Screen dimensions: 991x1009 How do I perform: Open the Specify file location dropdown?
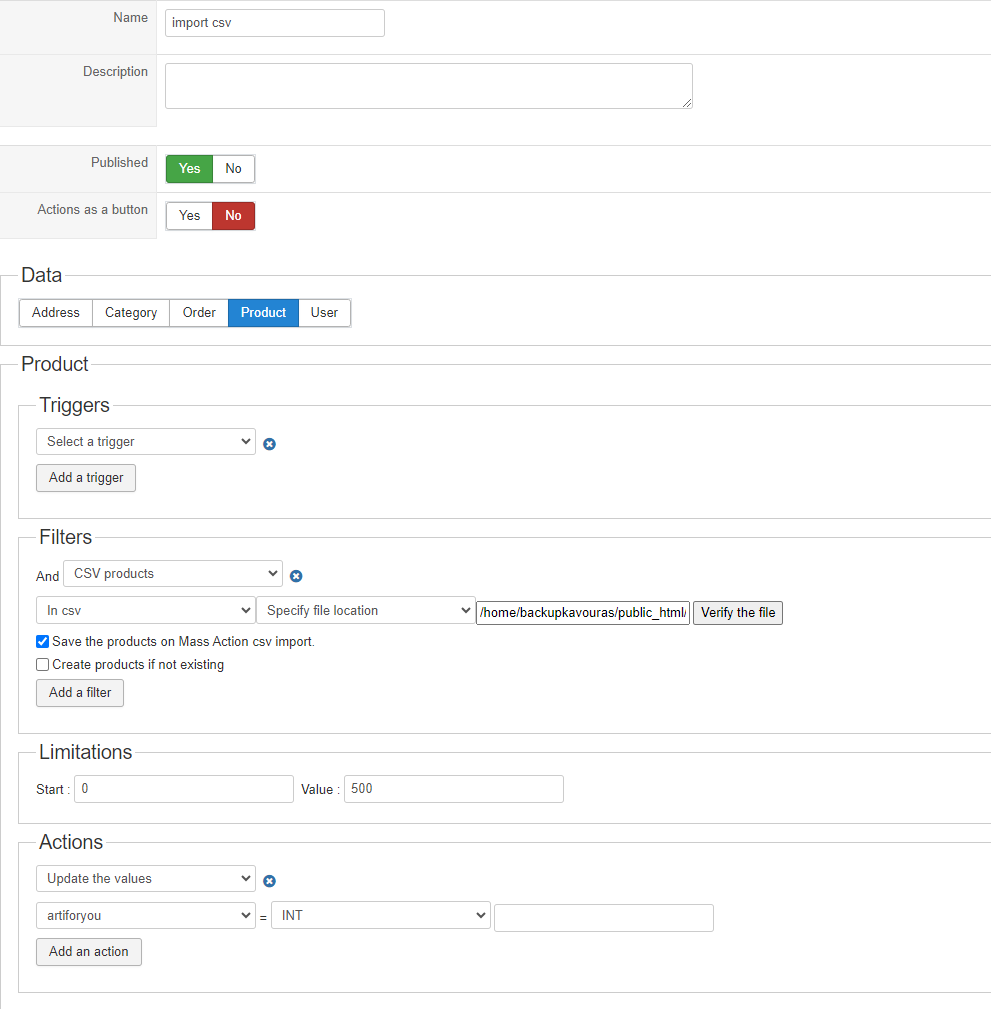[366, 610]
